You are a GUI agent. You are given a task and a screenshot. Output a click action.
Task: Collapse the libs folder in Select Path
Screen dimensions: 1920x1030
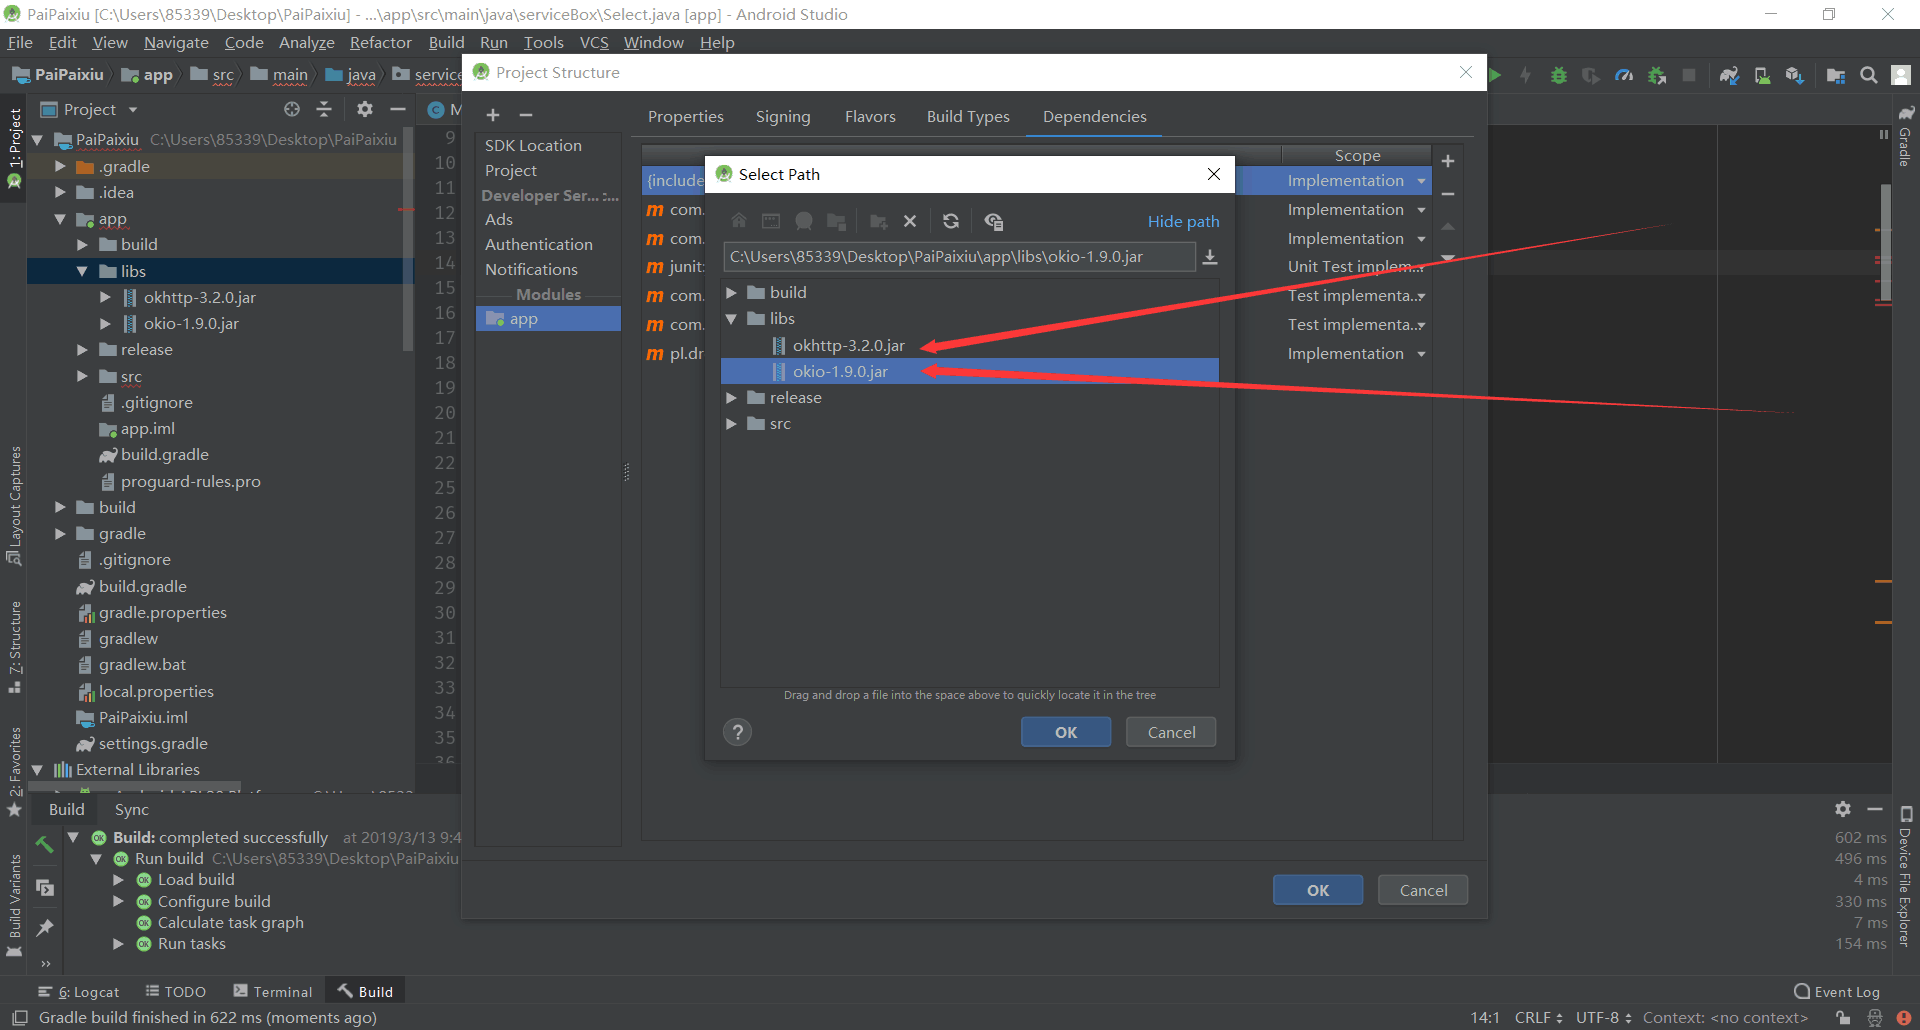[x=731, y=319]
